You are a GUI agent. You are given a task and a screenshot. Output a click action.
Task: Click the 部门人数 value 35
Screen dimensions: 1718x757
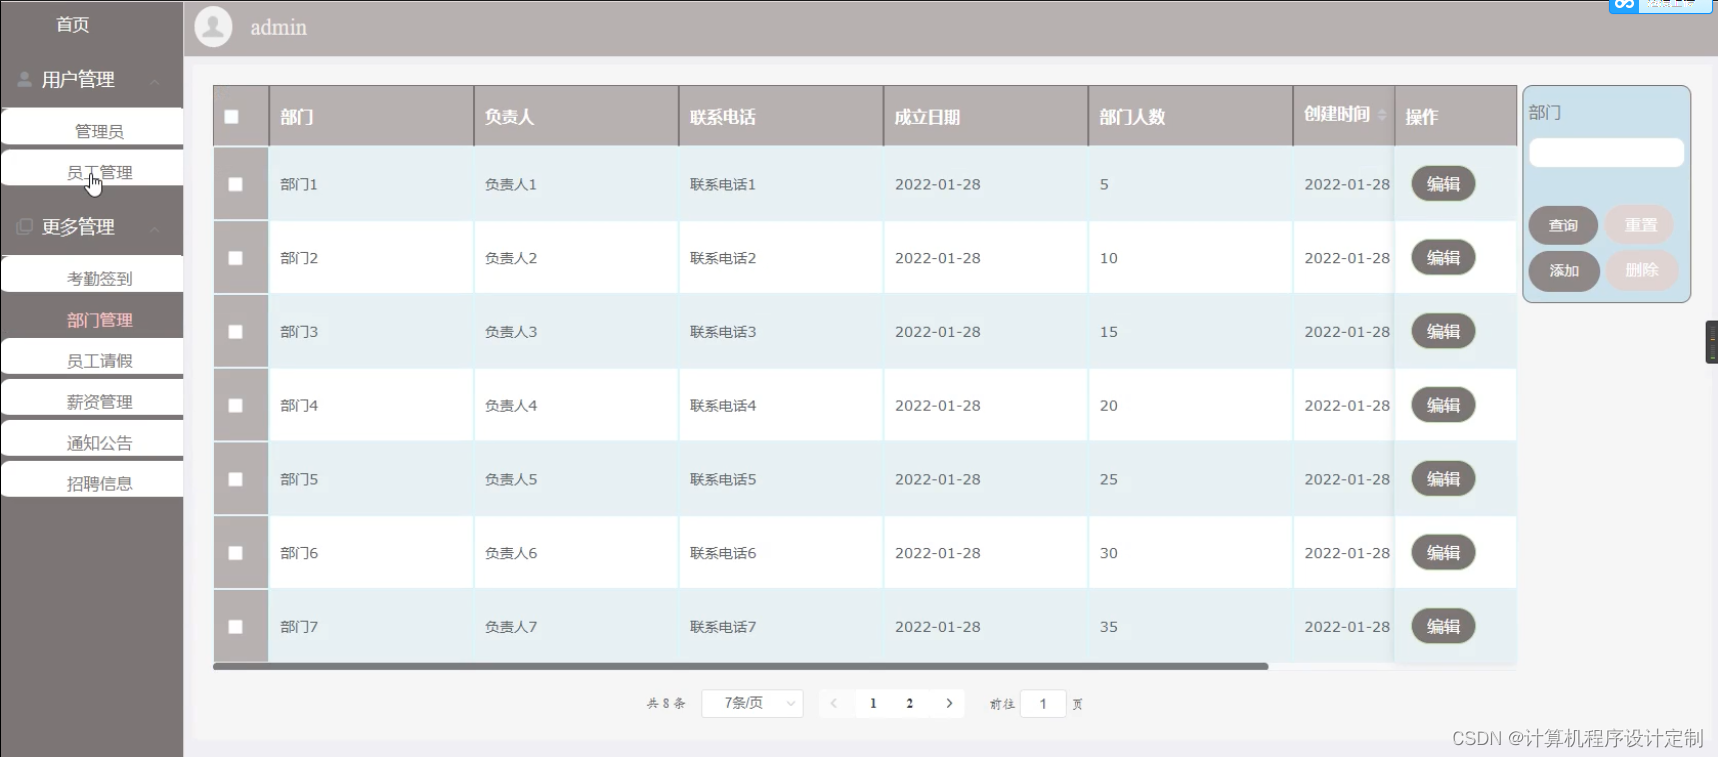click(1109, 627)
